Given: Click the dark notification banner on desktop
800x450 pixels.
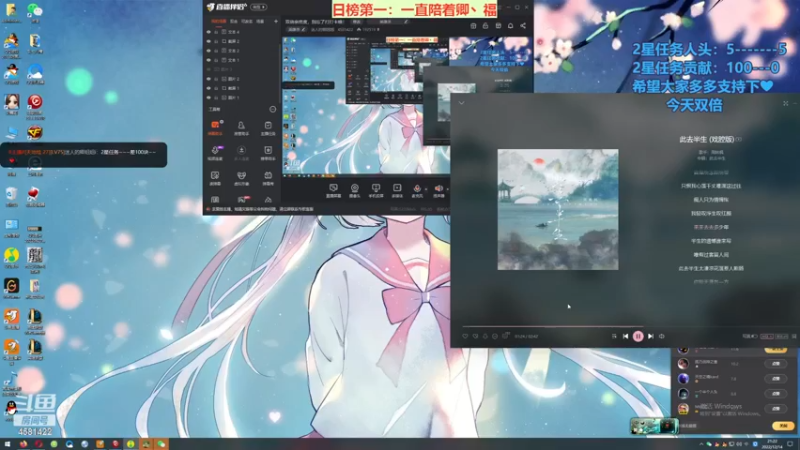Looking at the screenshot, I should point(84,155).
